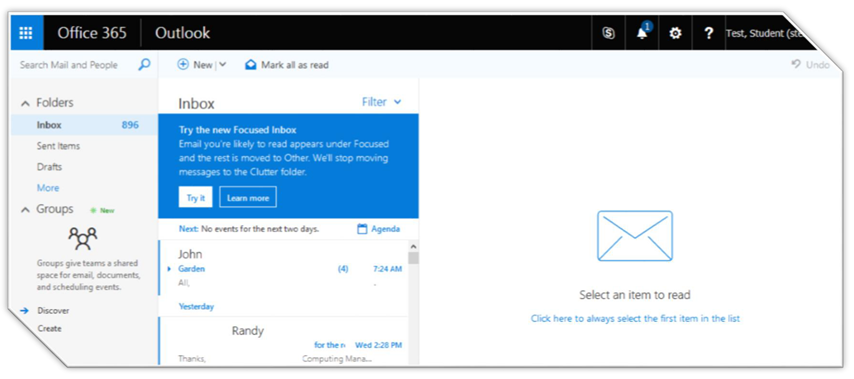Open the notifications bell

pyautogui.click(x=643, y=33)
